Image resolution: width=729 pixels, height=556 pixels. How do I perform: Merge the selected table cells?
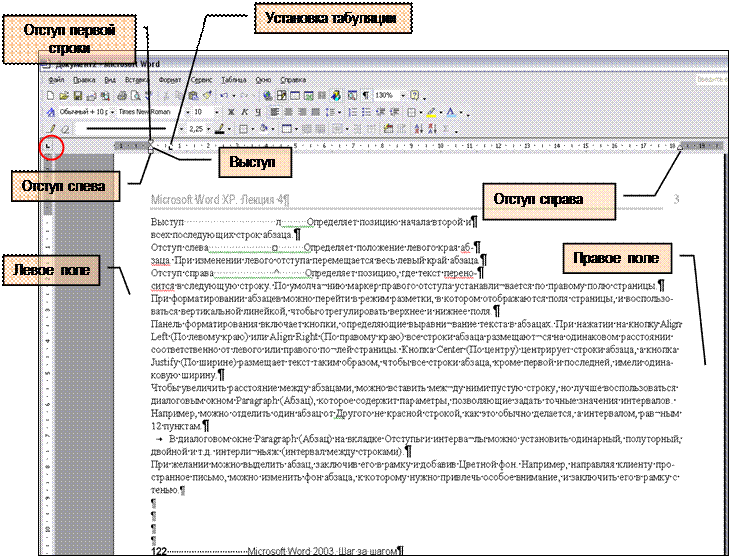tap(306, 129)
